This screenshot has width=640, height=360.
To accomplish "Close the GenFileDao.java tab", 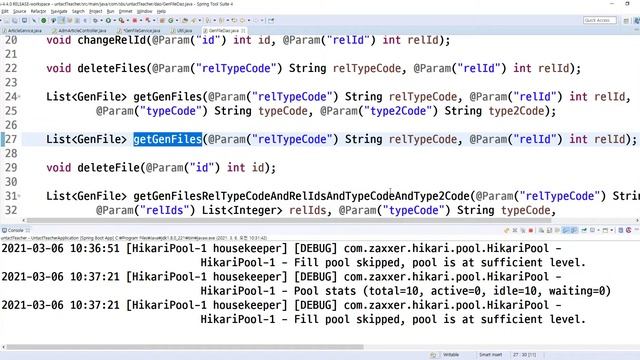I will (244, 31).
